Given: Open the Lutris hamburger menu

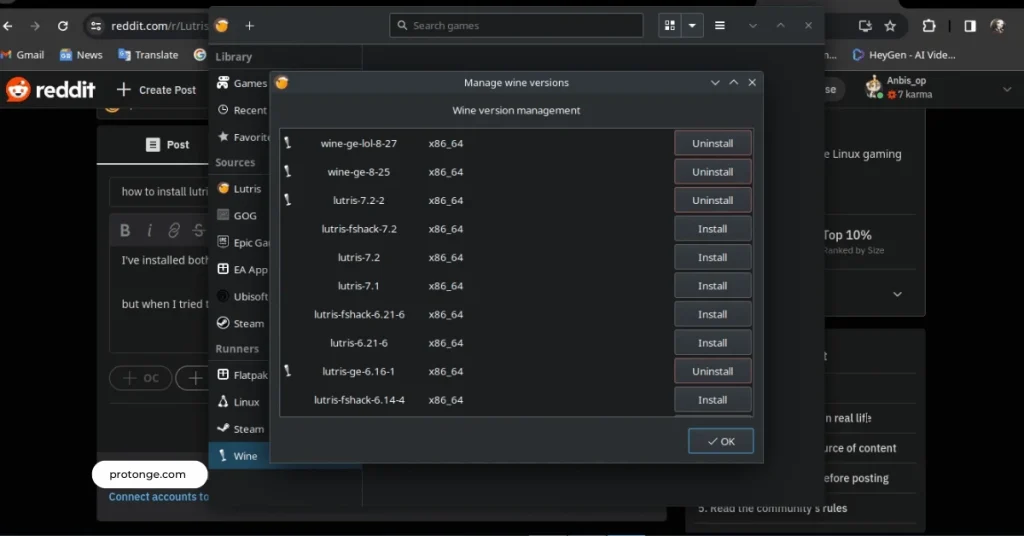Looking at the screenshot, I should [720, 26].
